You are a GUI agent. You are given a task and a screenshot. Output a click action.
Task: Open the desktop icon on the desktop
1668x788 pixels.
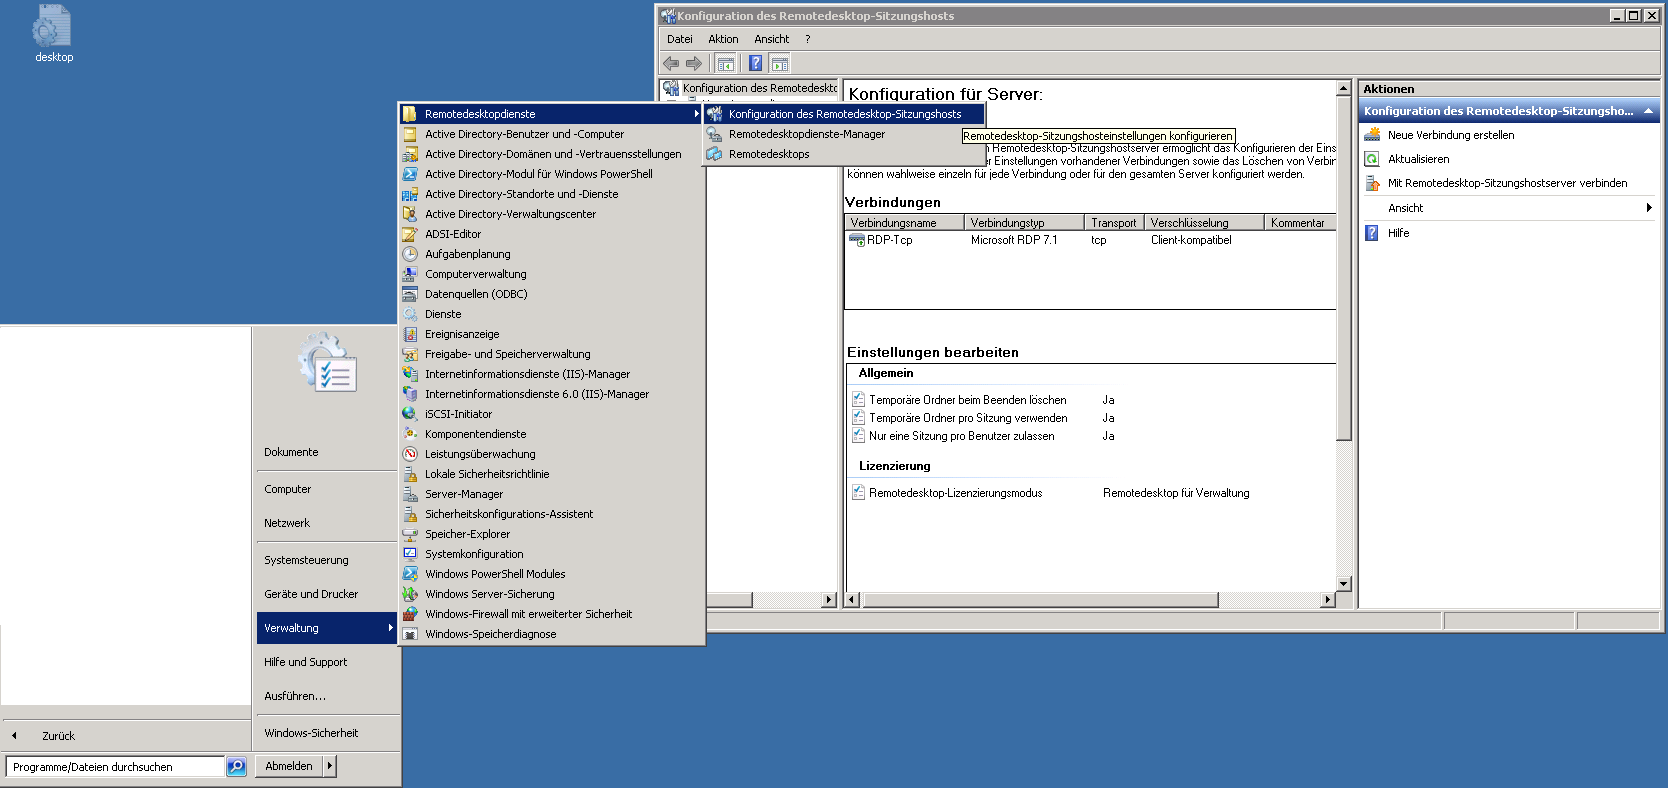click(x=53, y=34)
